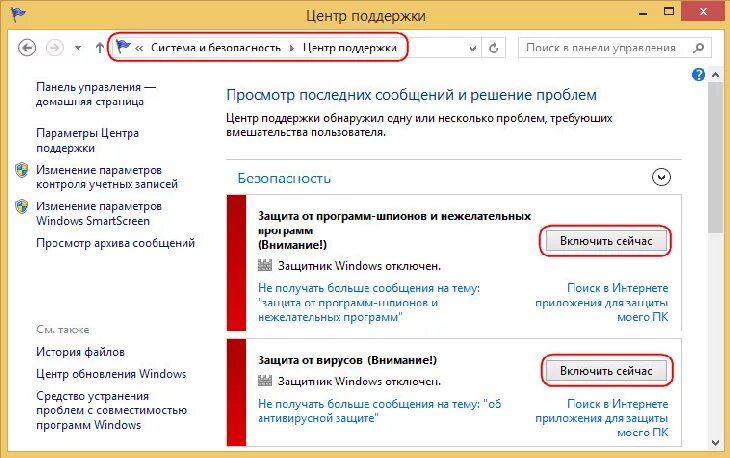Collapse the Безопасность section chevron
This screenshot has width=730, height=458.
[661, 177]
